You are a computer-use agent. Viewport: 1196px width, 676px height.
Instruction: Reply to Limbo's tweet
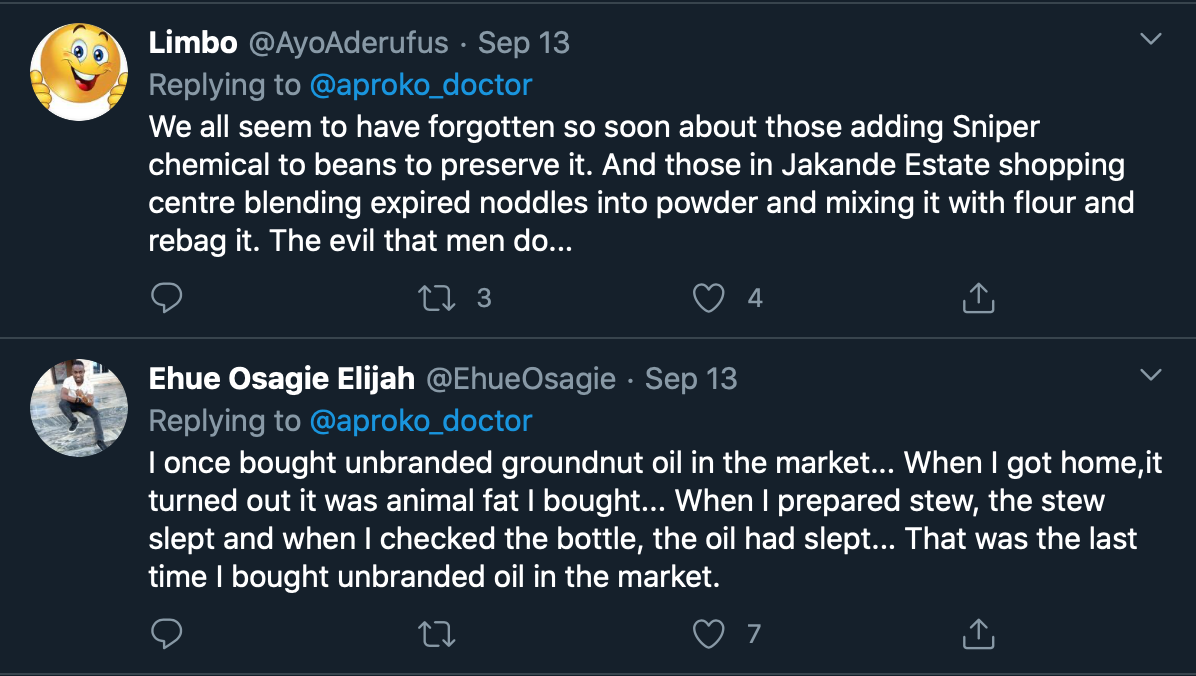click(x=166, y=297)
